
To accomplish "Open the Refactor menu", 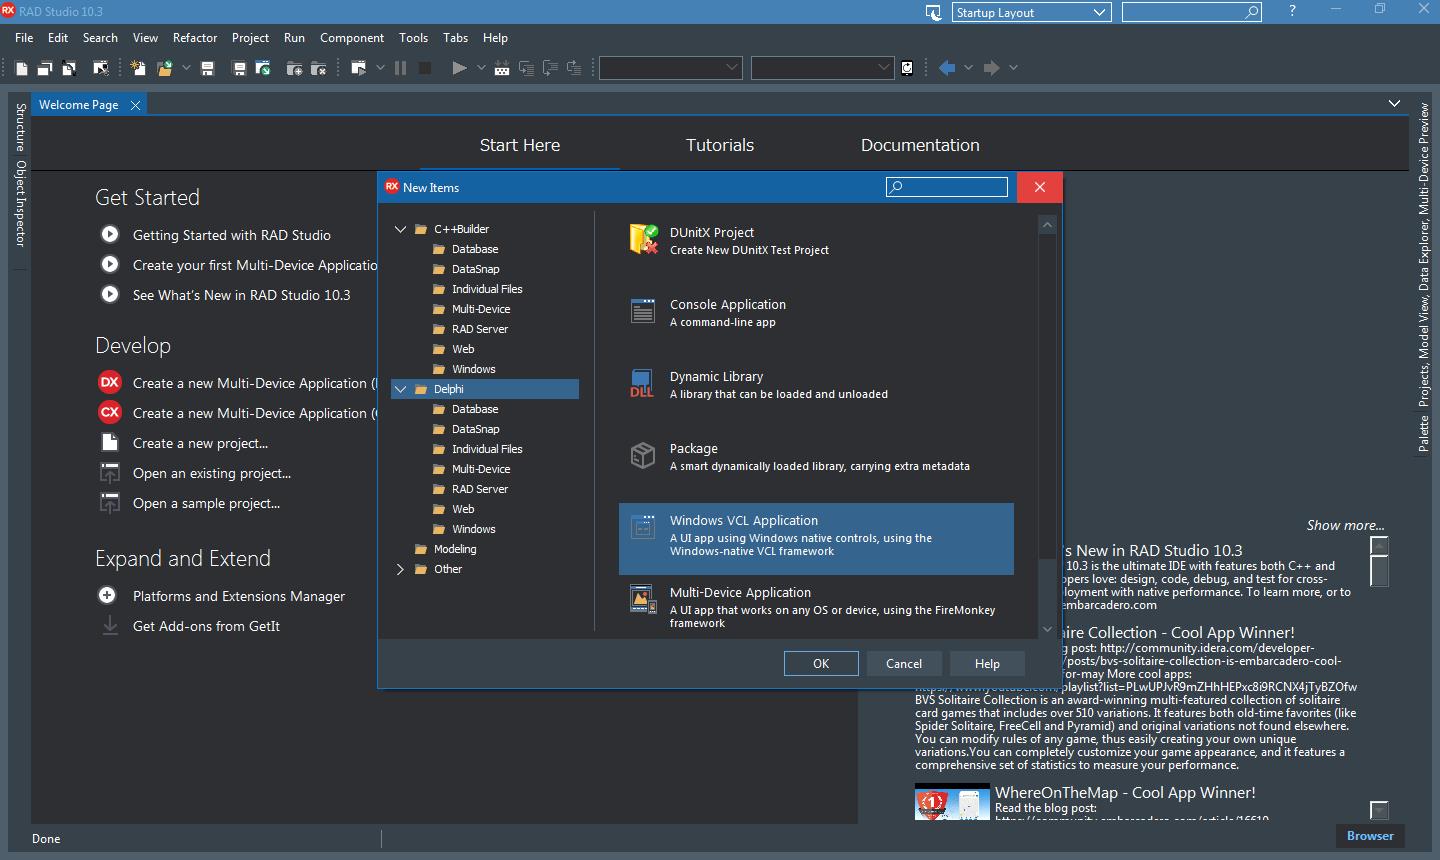I will 195,38.
